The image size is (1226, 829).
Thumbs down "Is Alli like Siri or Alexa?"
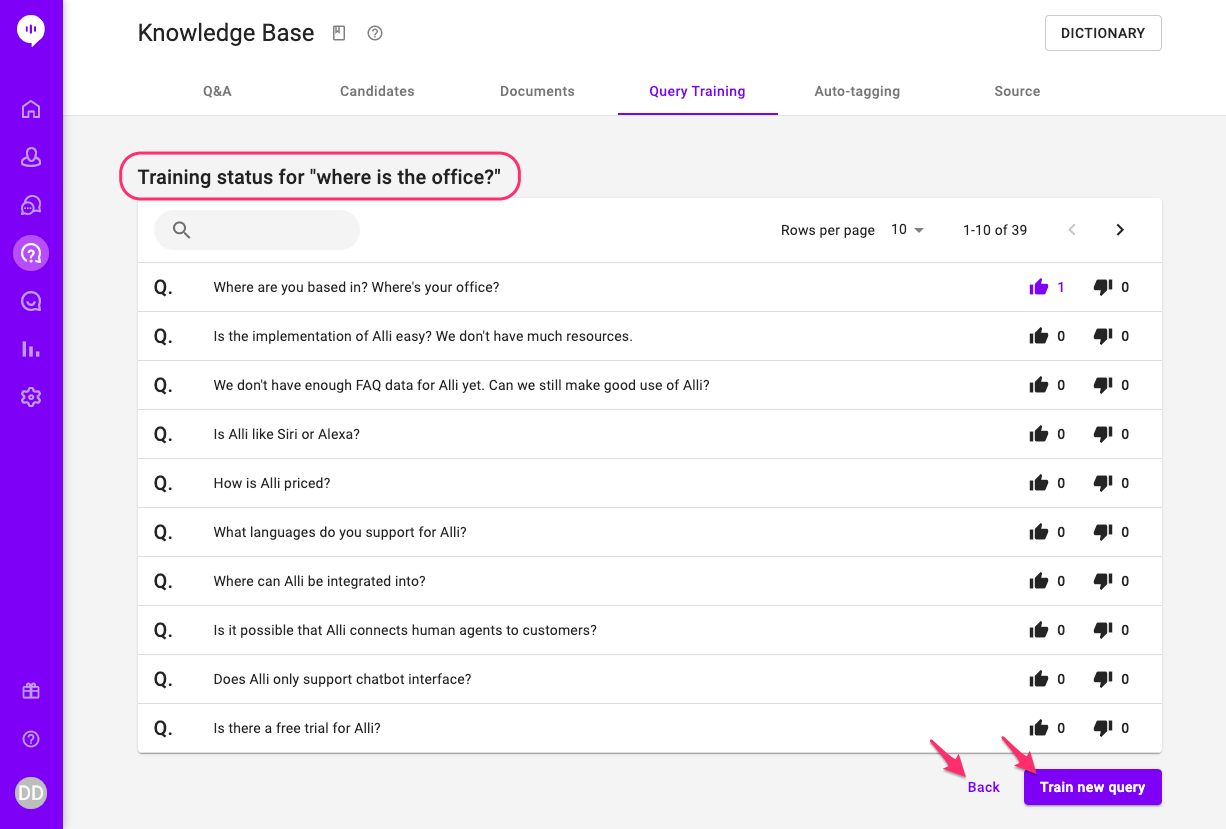point(1103,434)
